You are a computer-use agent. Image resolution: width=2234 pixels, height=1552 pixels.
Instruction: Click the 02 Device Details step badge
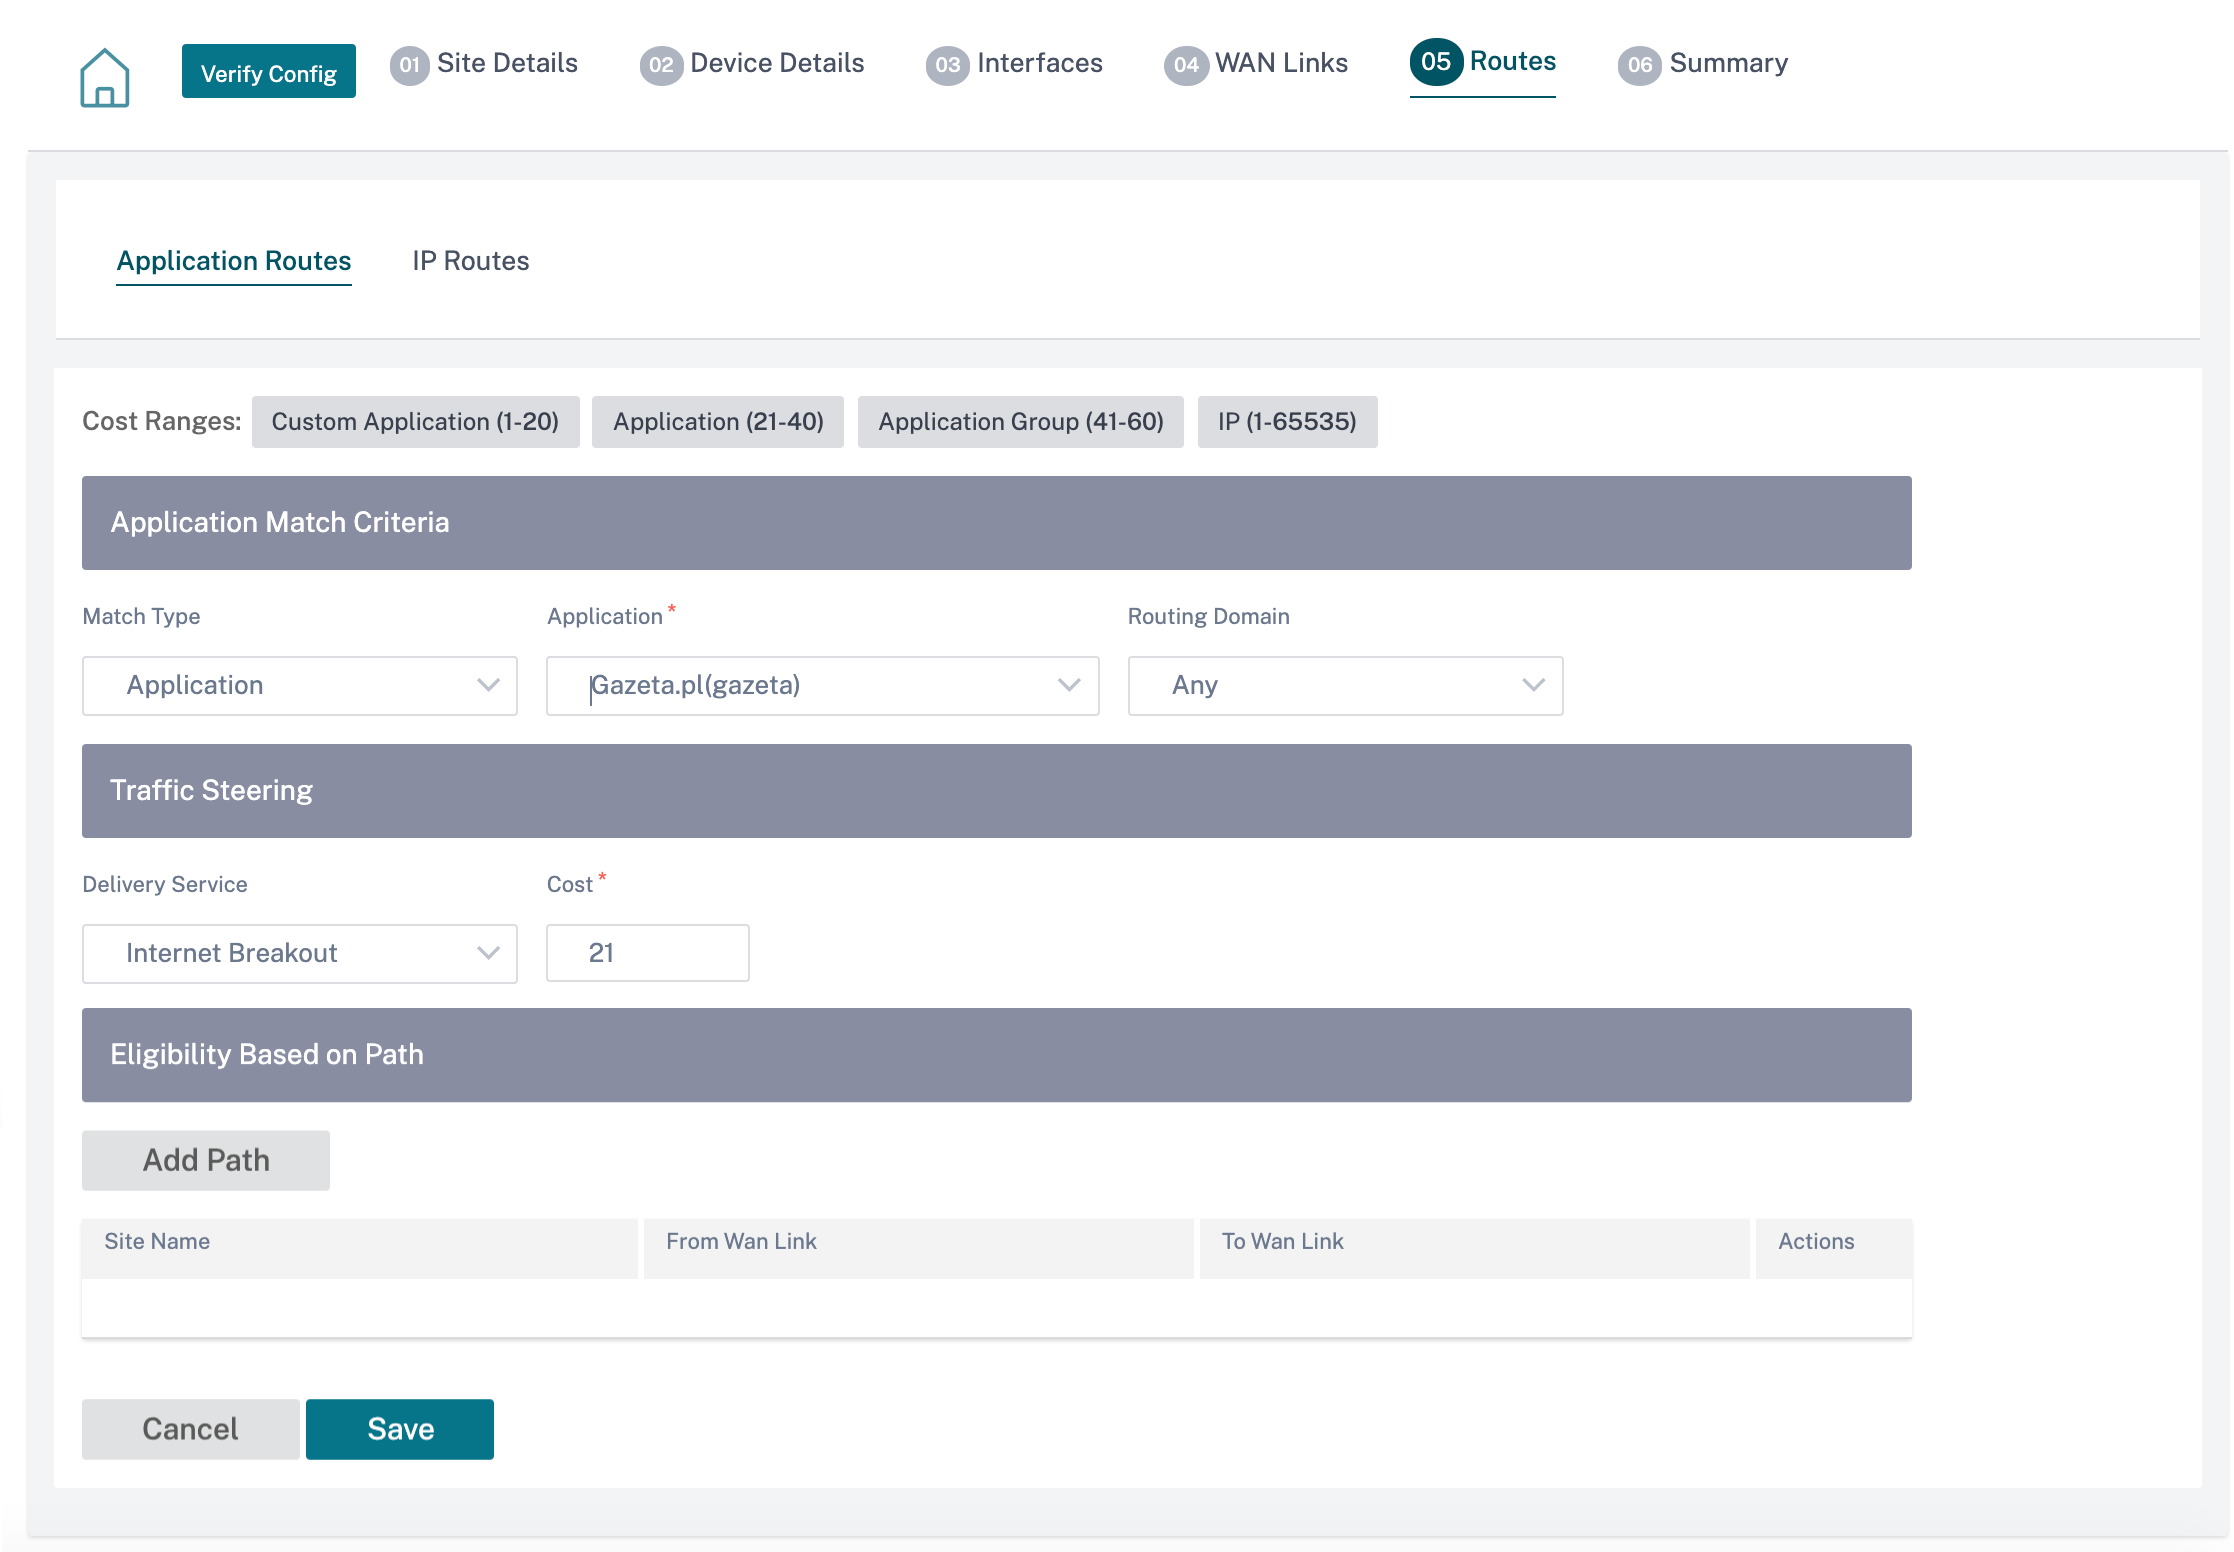[x=661, y=65]
